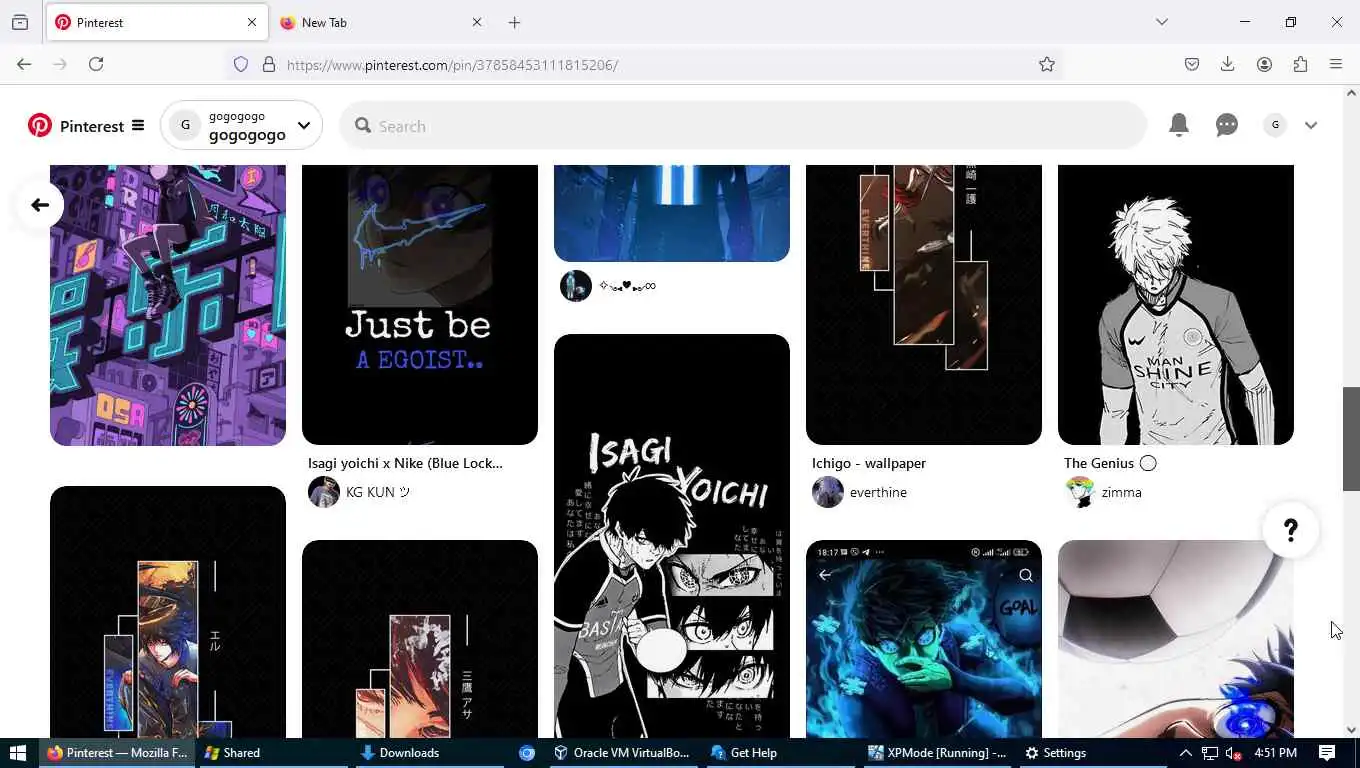The height and width of the screenshot is (768, 1360).
Task: Open the Just be A EGOIST pin
Action: (420, 304)
